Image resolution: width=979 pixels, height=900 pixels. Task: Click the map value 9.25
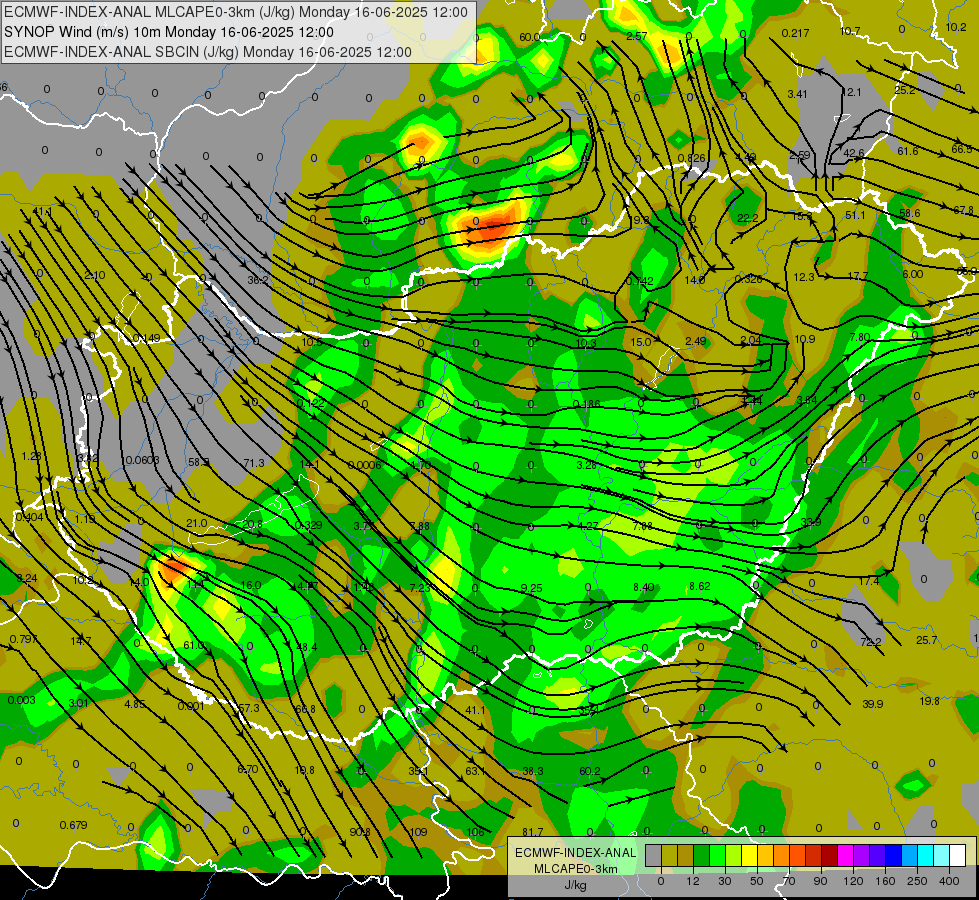click(531, 588)
